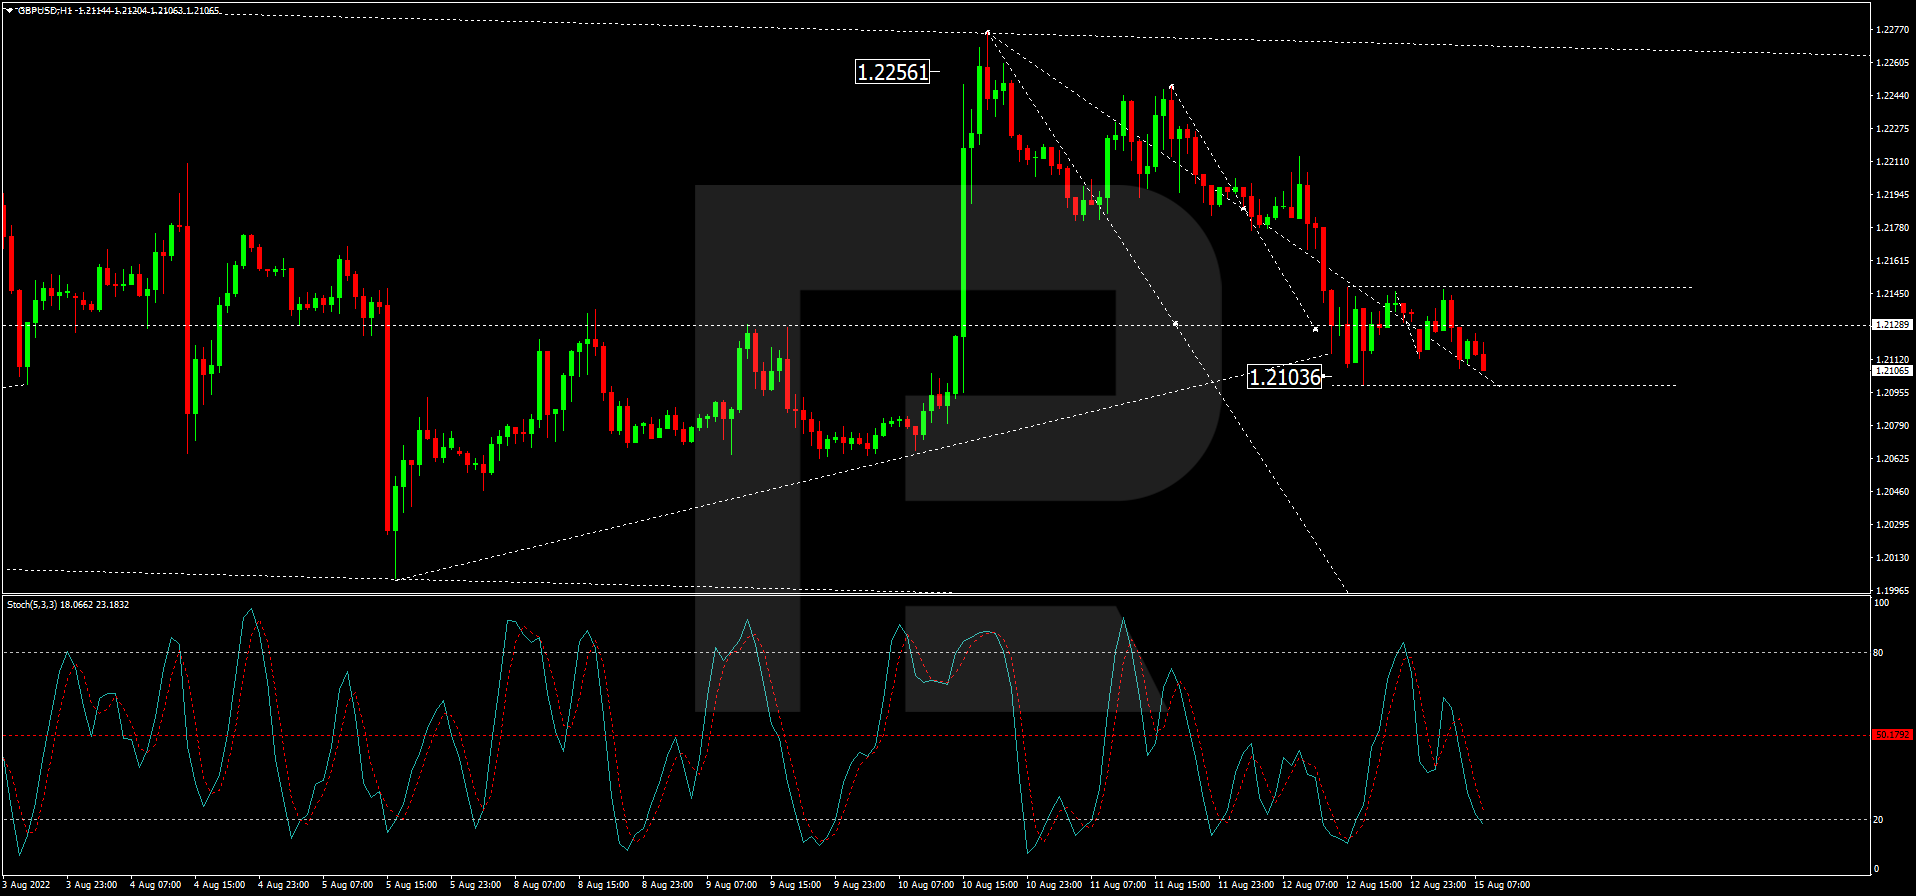Click the 4 Aug 15:00 time label
Image resolution: width=1916 pixels, height=896 pixels.
pos(220,885)
